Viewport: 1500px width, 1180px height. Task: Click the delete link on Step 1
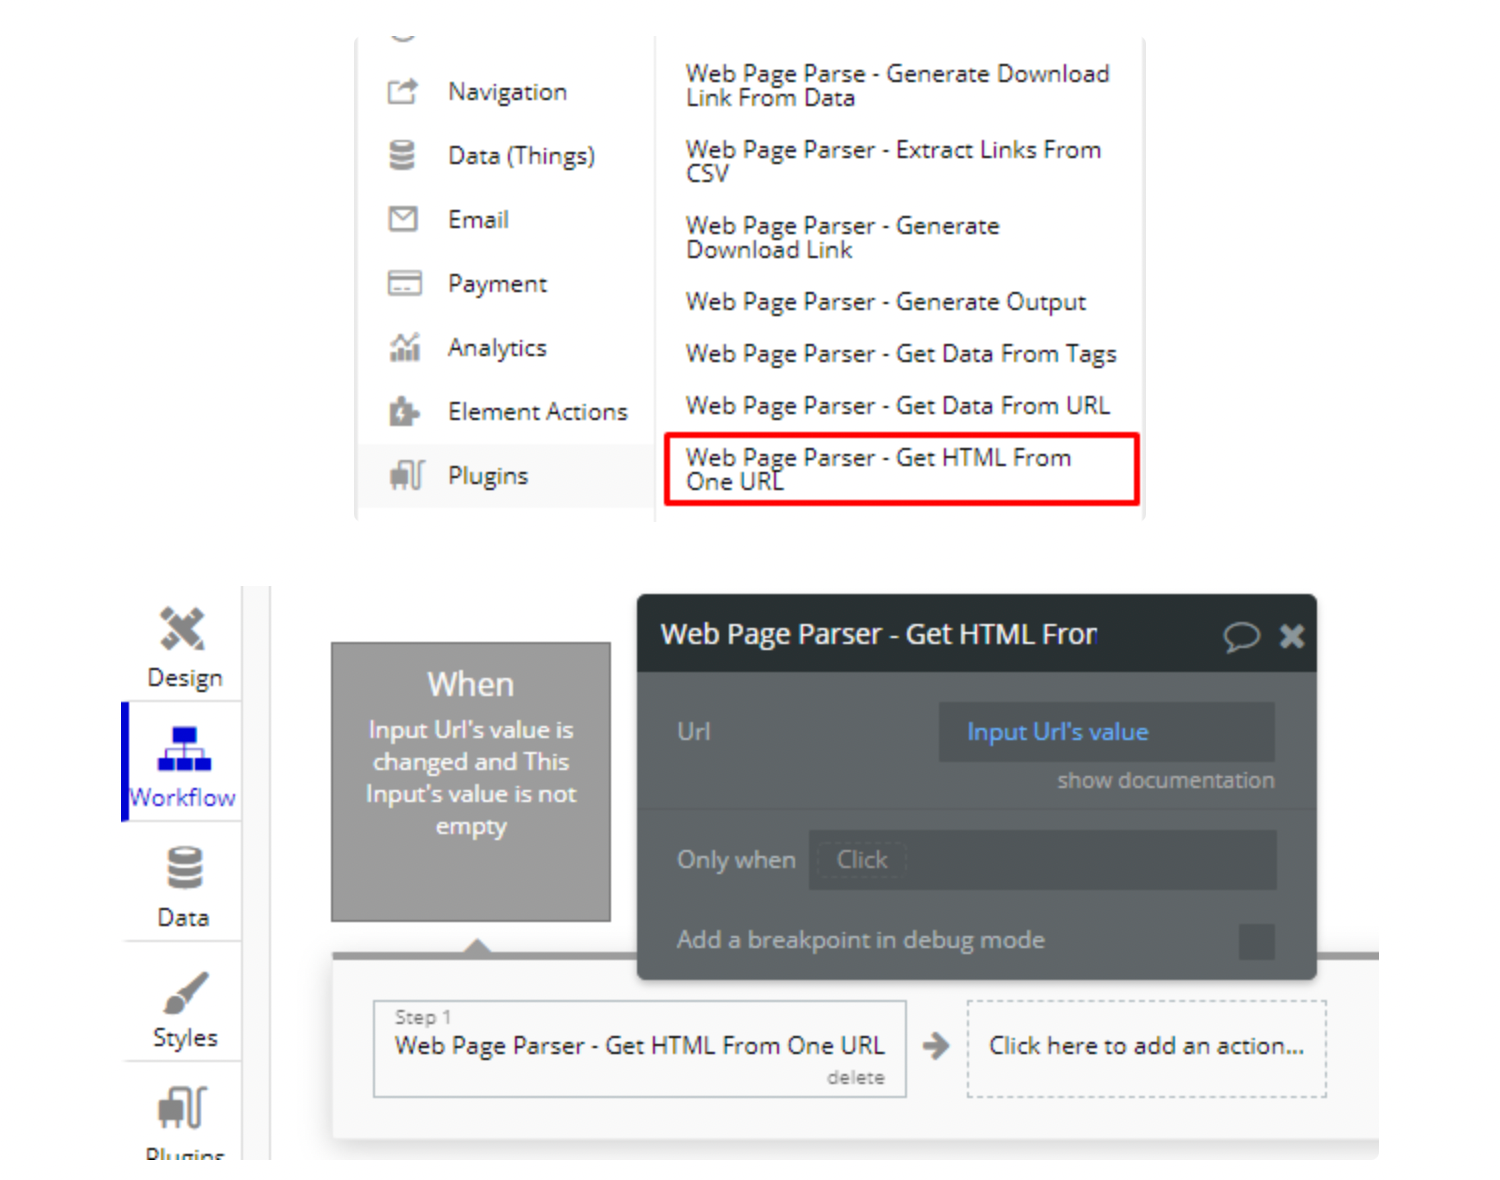coord(856,1077)
